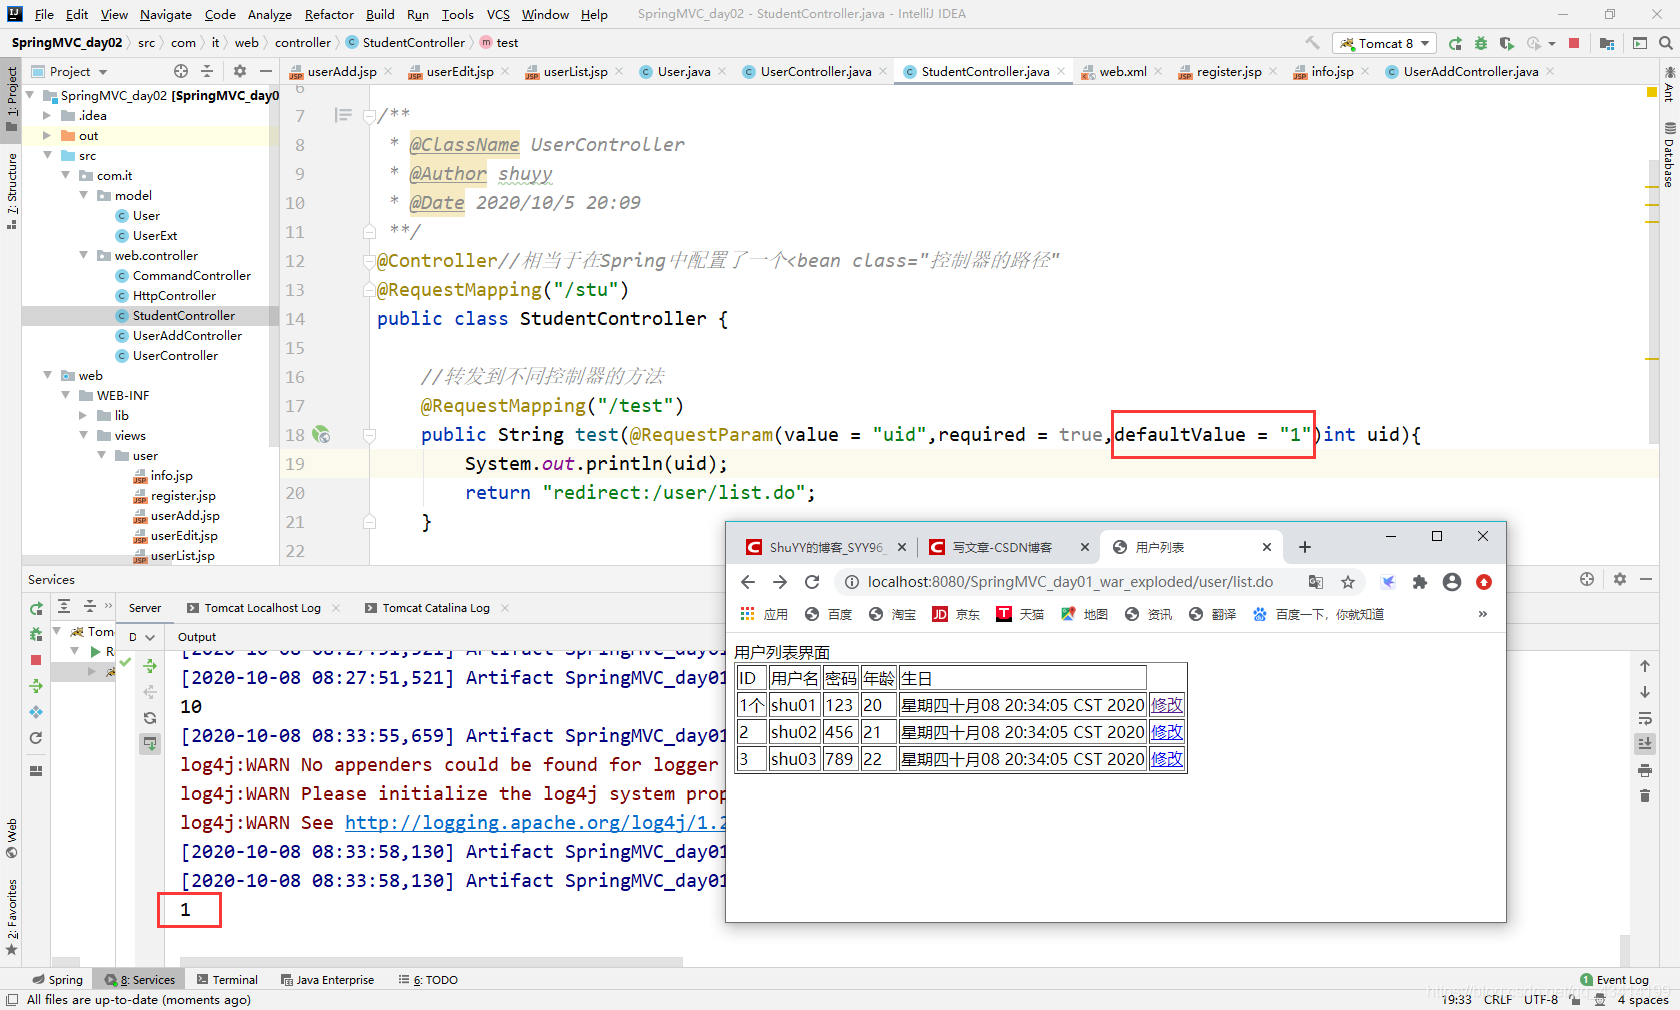
Task: Collapse all nodes in Services tree
Action: tap(89, 606)
